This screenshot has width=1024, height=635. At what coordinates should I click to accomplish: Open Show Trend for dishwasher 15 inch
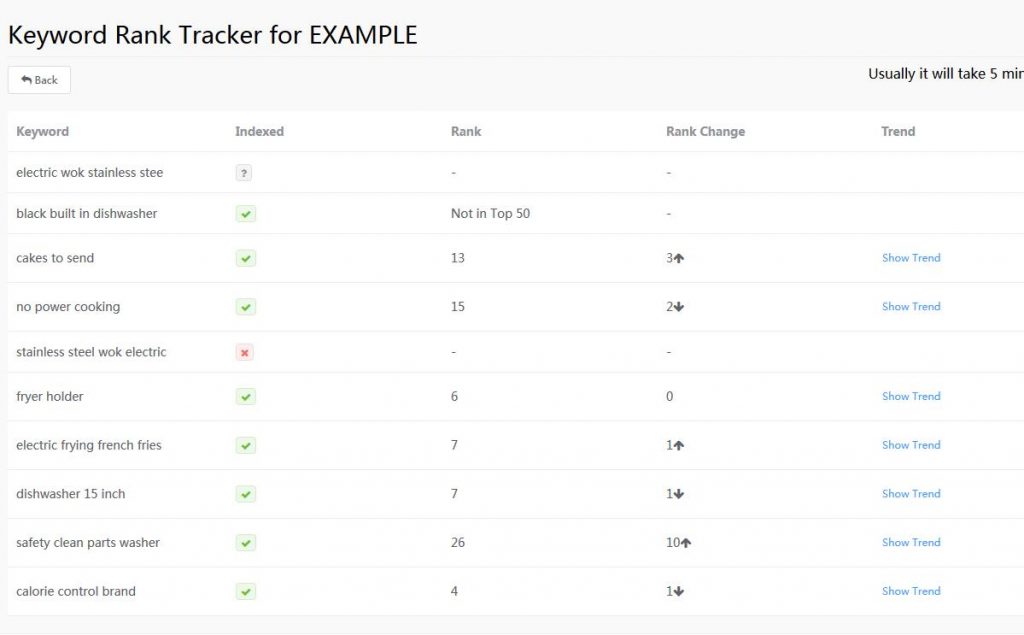[x=911, y=494]
